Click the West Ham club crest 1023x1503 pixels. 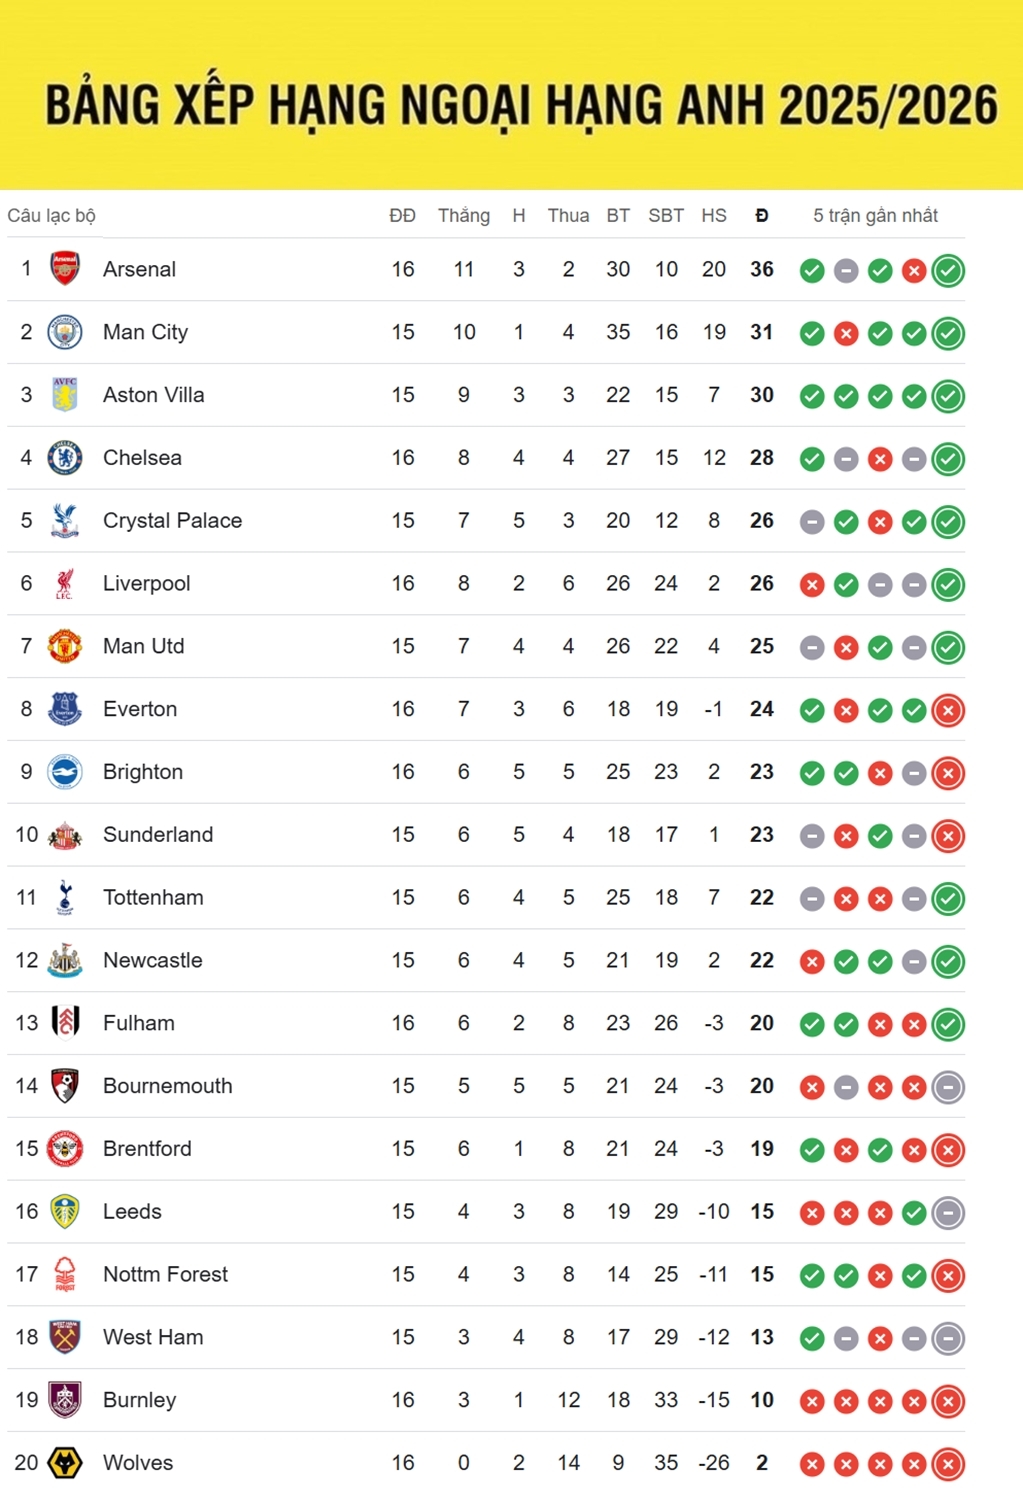(65, 1337)
